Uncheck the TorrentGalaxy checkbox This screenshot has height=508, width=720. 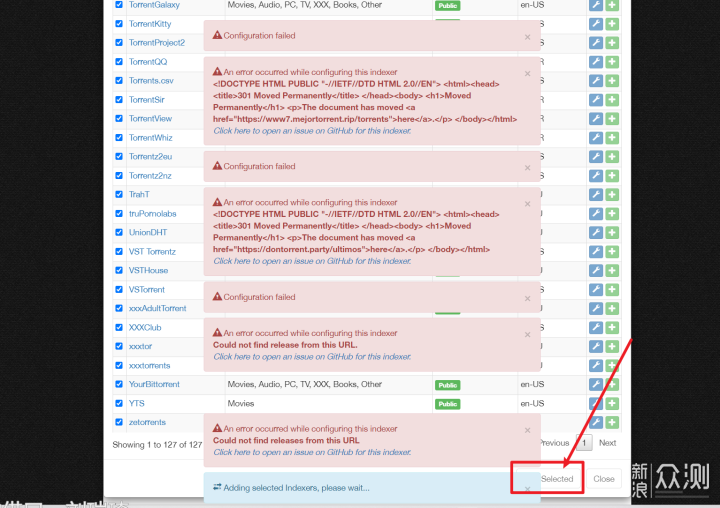coord(119,5)
